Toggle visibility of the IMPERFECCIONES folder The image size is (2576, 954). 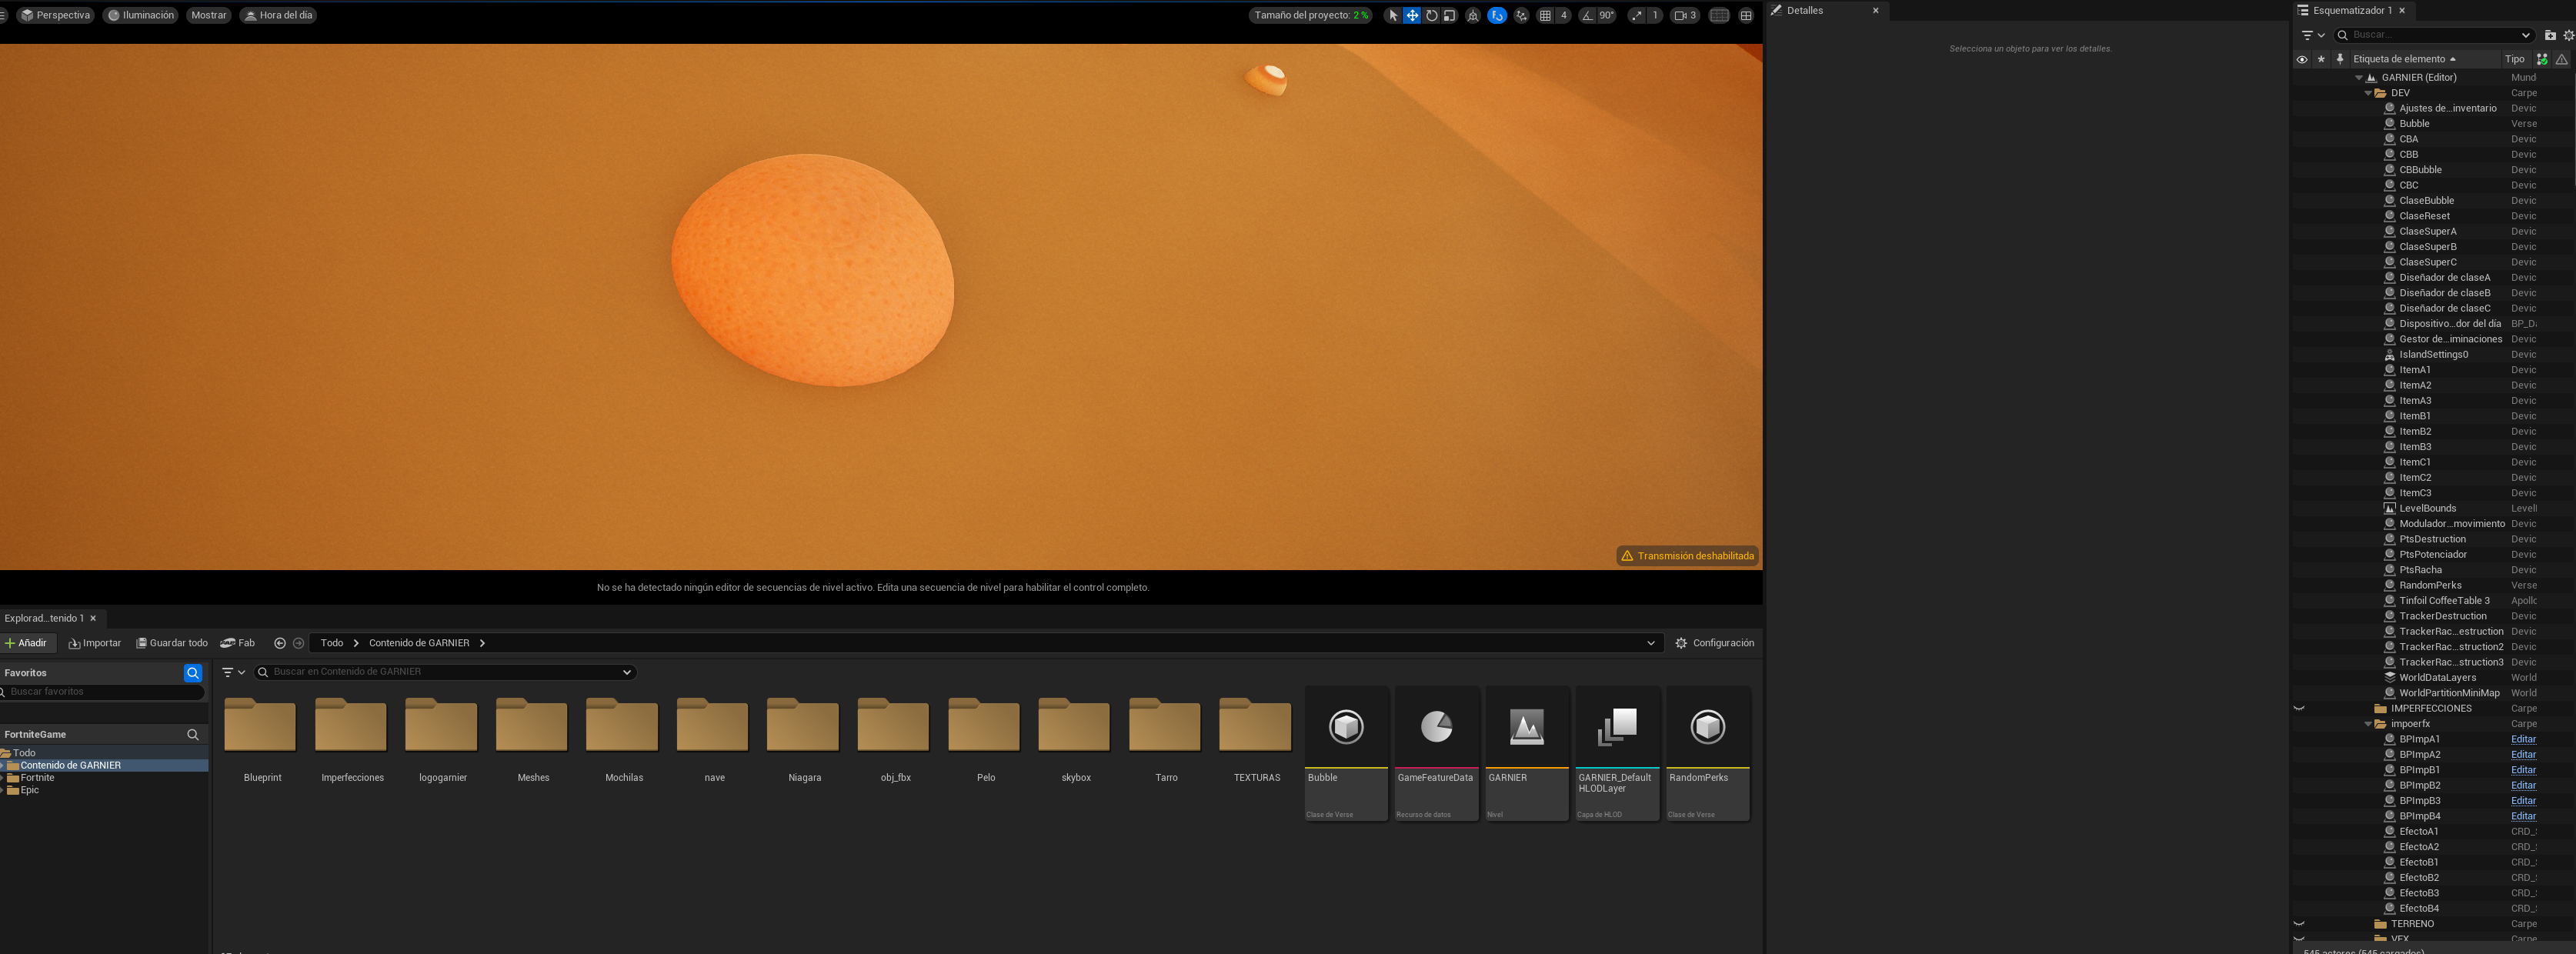pos(2299,708)
